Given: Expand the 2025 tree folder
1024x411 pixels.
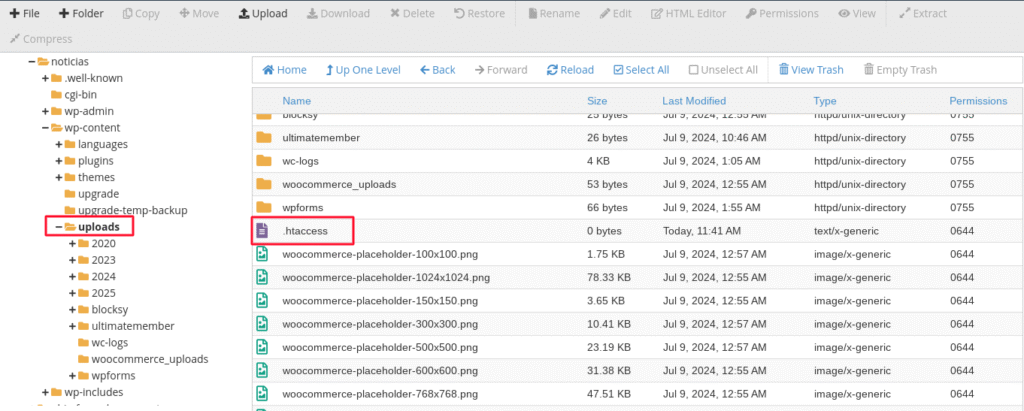Looking at the screenshot, I should click(x=72, y=293).
